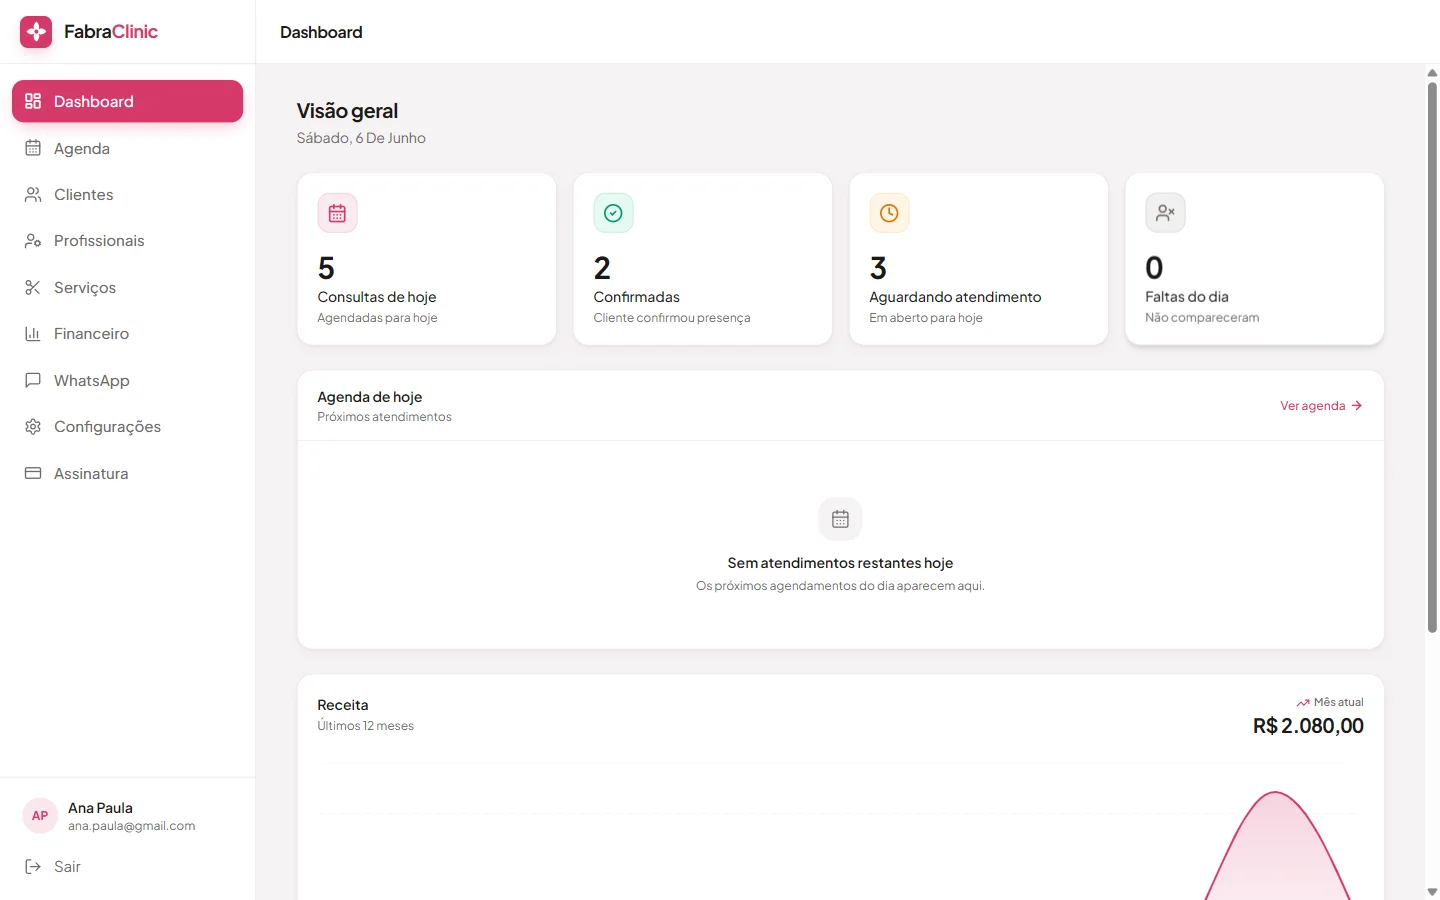Click the Agendadas para hoje caption
This screenshot has width=1440, height=900.
coord(378,318)
